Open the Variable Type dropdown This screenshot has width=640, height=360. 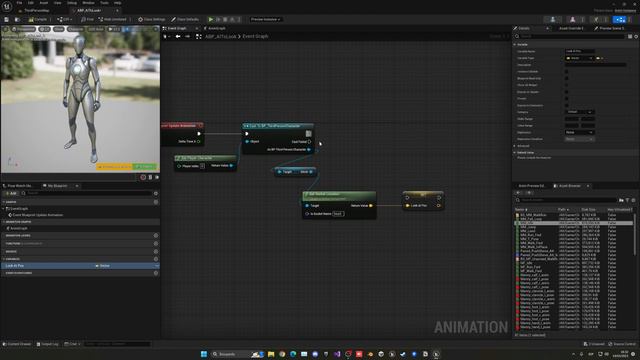579,58
